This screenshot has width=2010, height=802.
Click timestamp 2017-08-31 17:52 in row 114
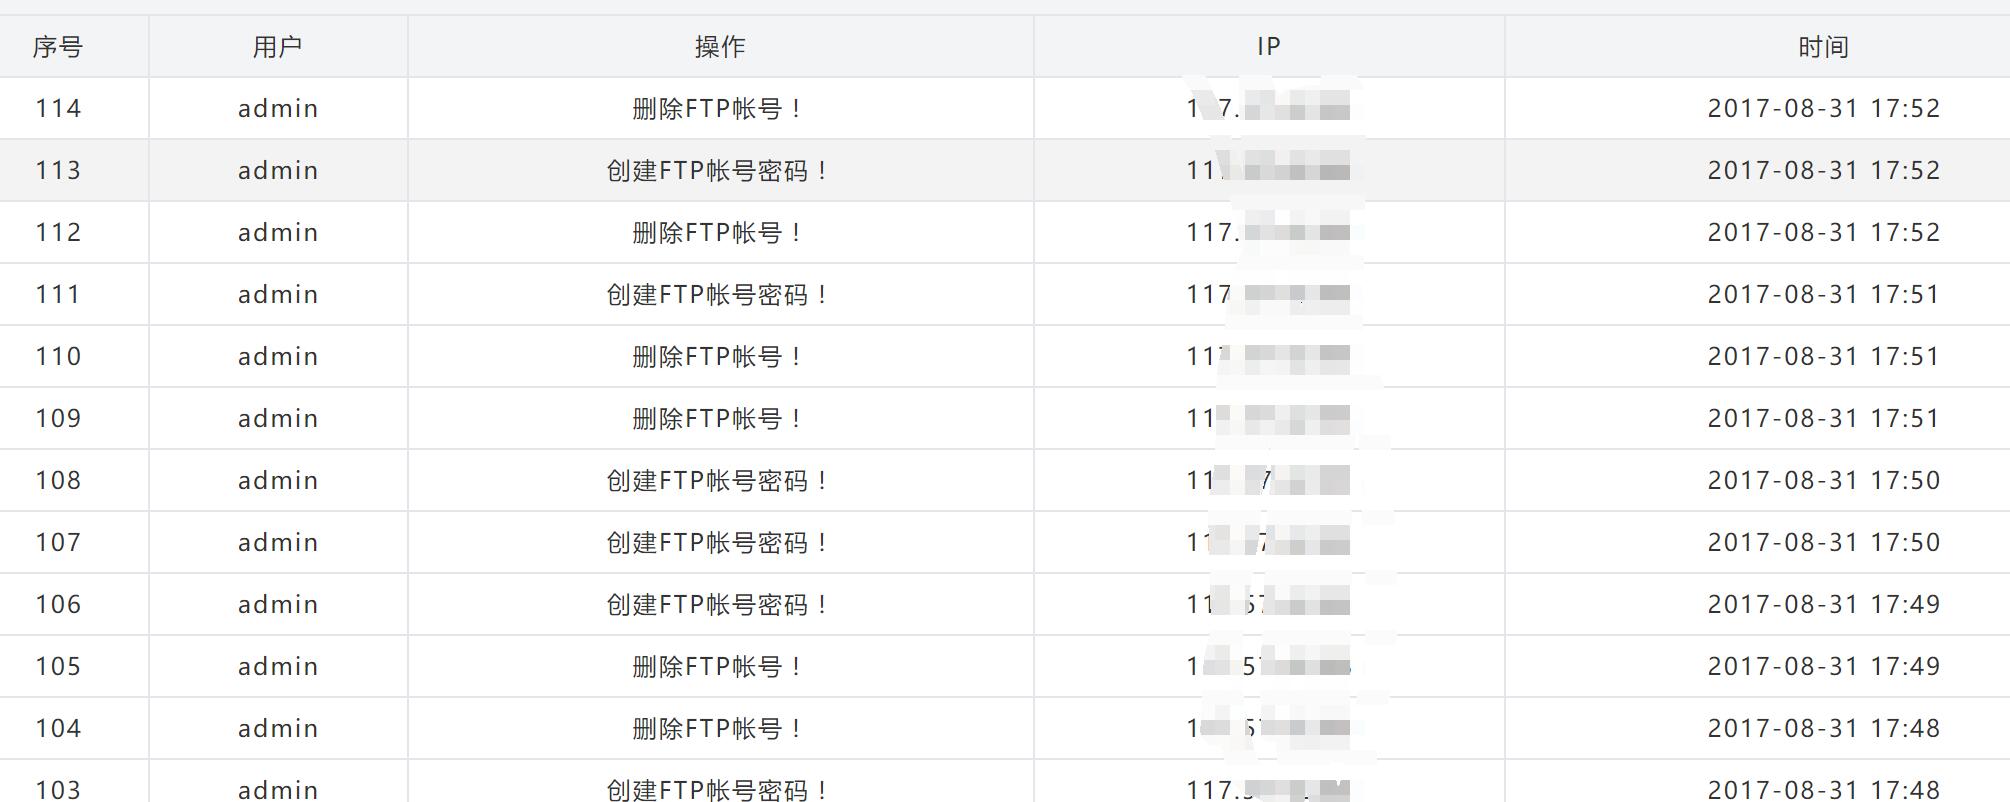click(x=1823, y=108)
